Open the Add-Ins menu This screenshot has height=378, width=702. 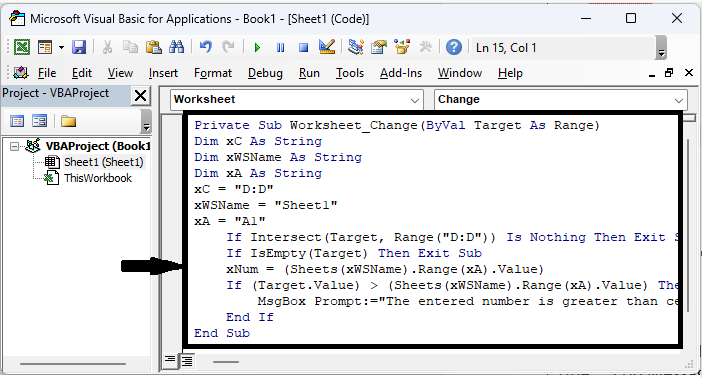point(401,73)
